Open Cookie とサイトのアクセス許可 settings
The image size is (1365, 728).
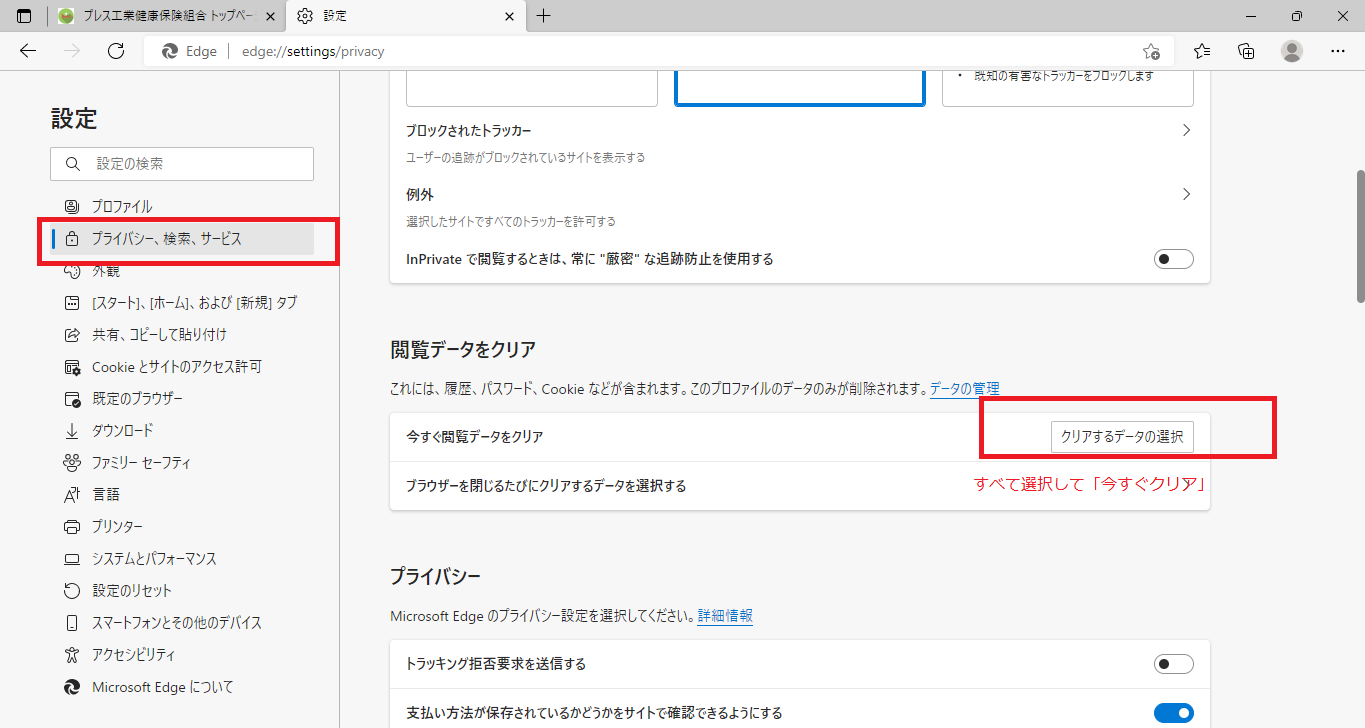182,367
